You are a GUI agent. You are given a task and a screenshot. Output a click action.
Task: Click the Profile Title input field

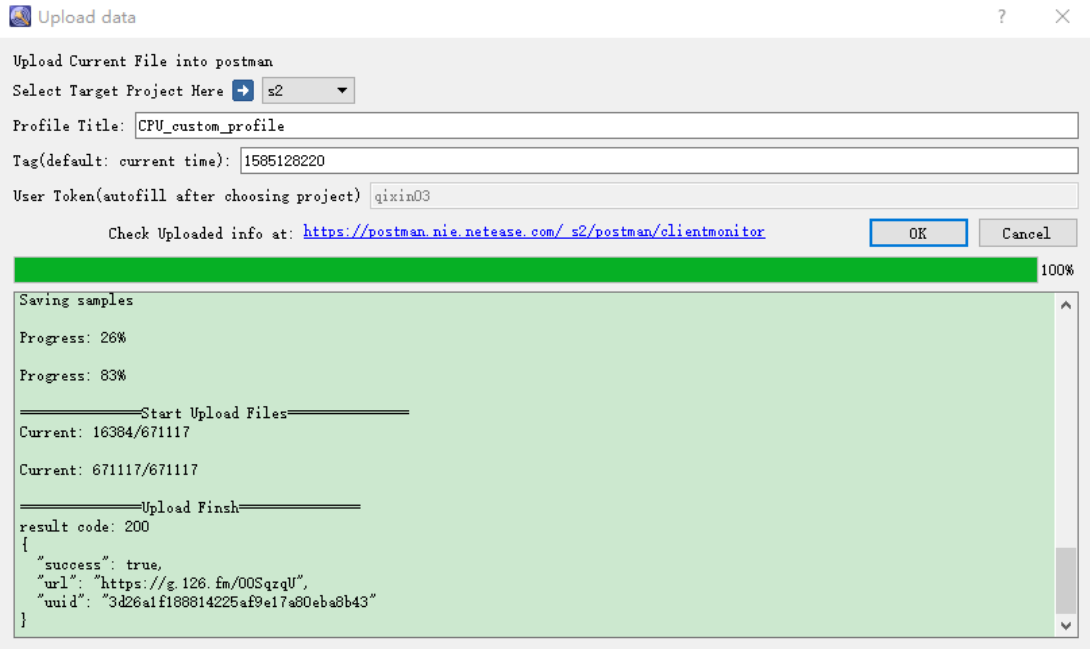[x=600, y=125]
